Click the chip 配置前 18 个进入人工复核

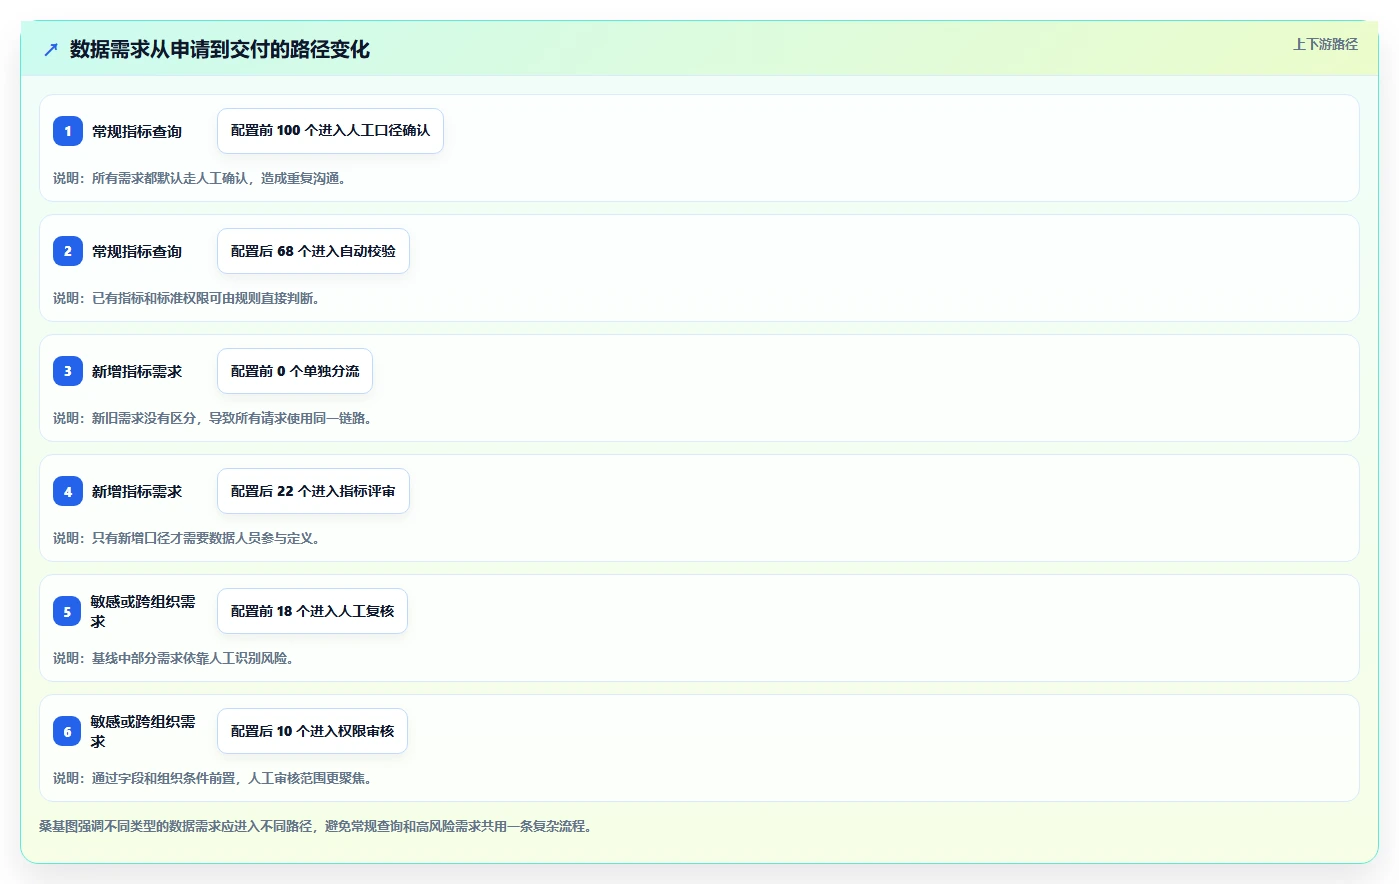click(x=312, y=611)
